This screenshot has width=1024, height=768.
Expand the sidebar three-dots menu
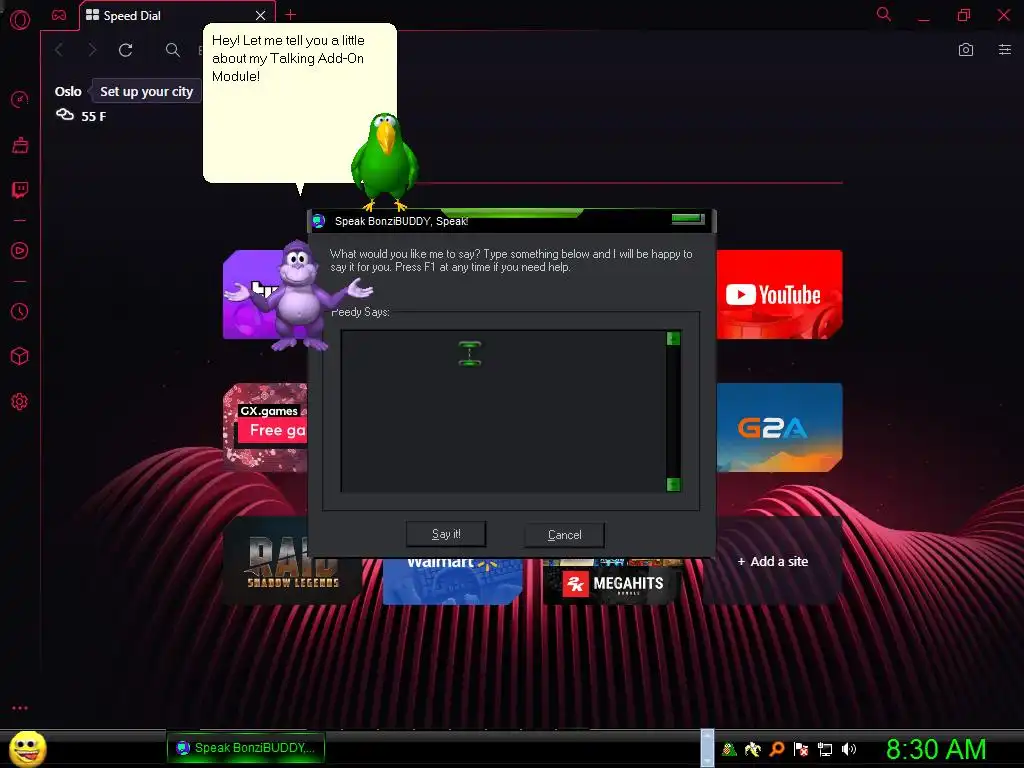point(20,708)
